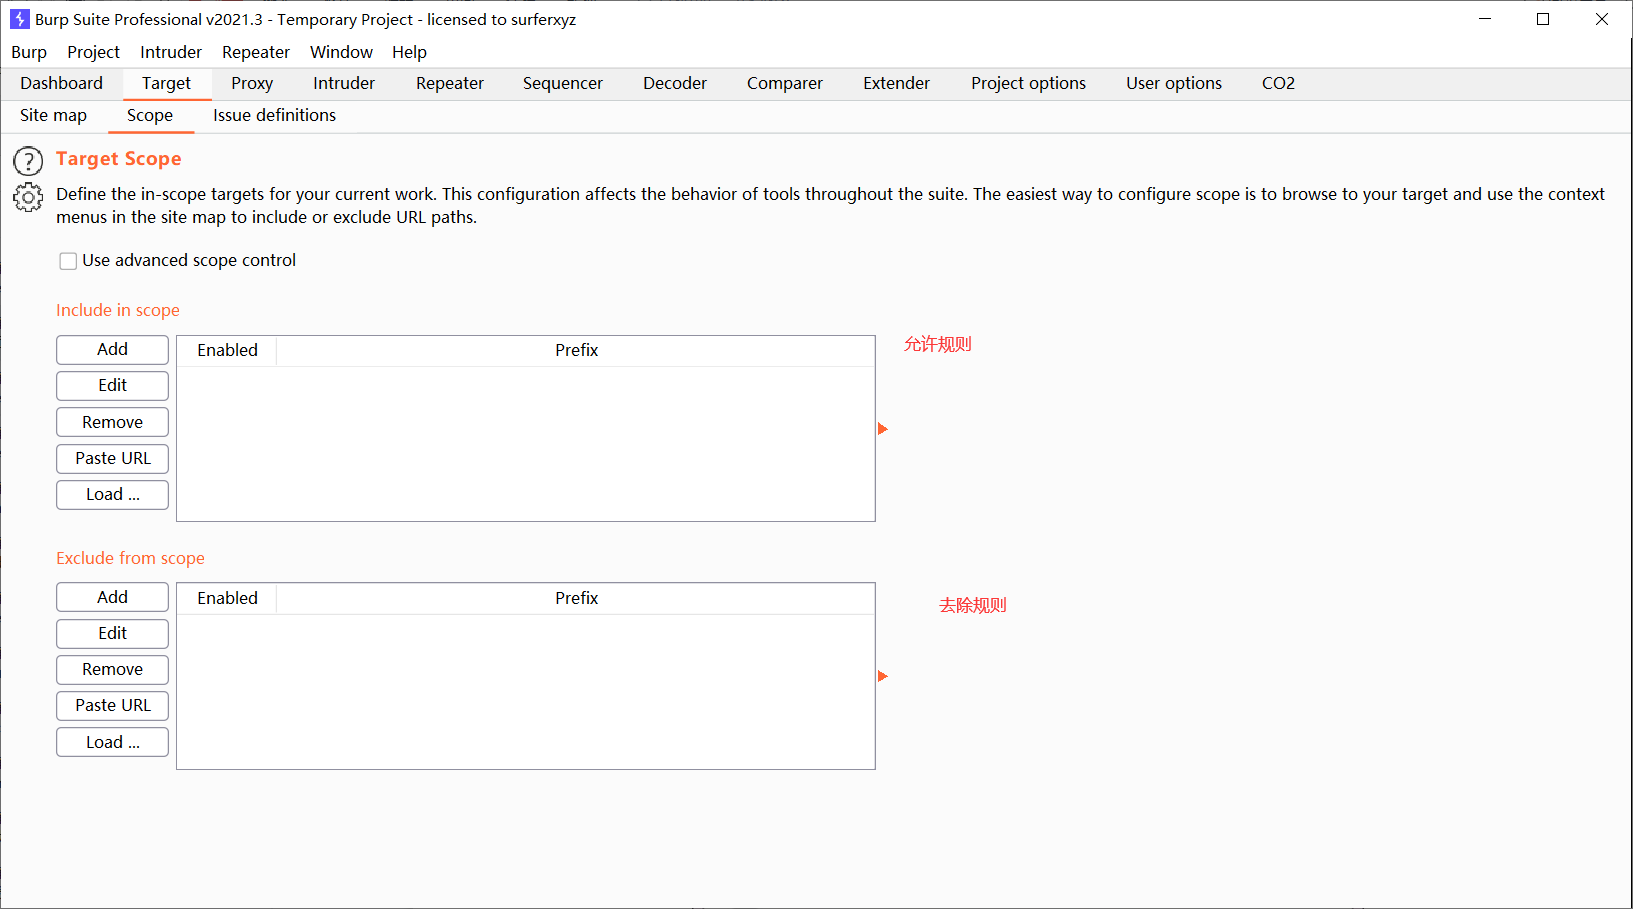1633x909 pixels.
Task: Expand arrow beside Exclude from scope table
Action: point(882,676)
